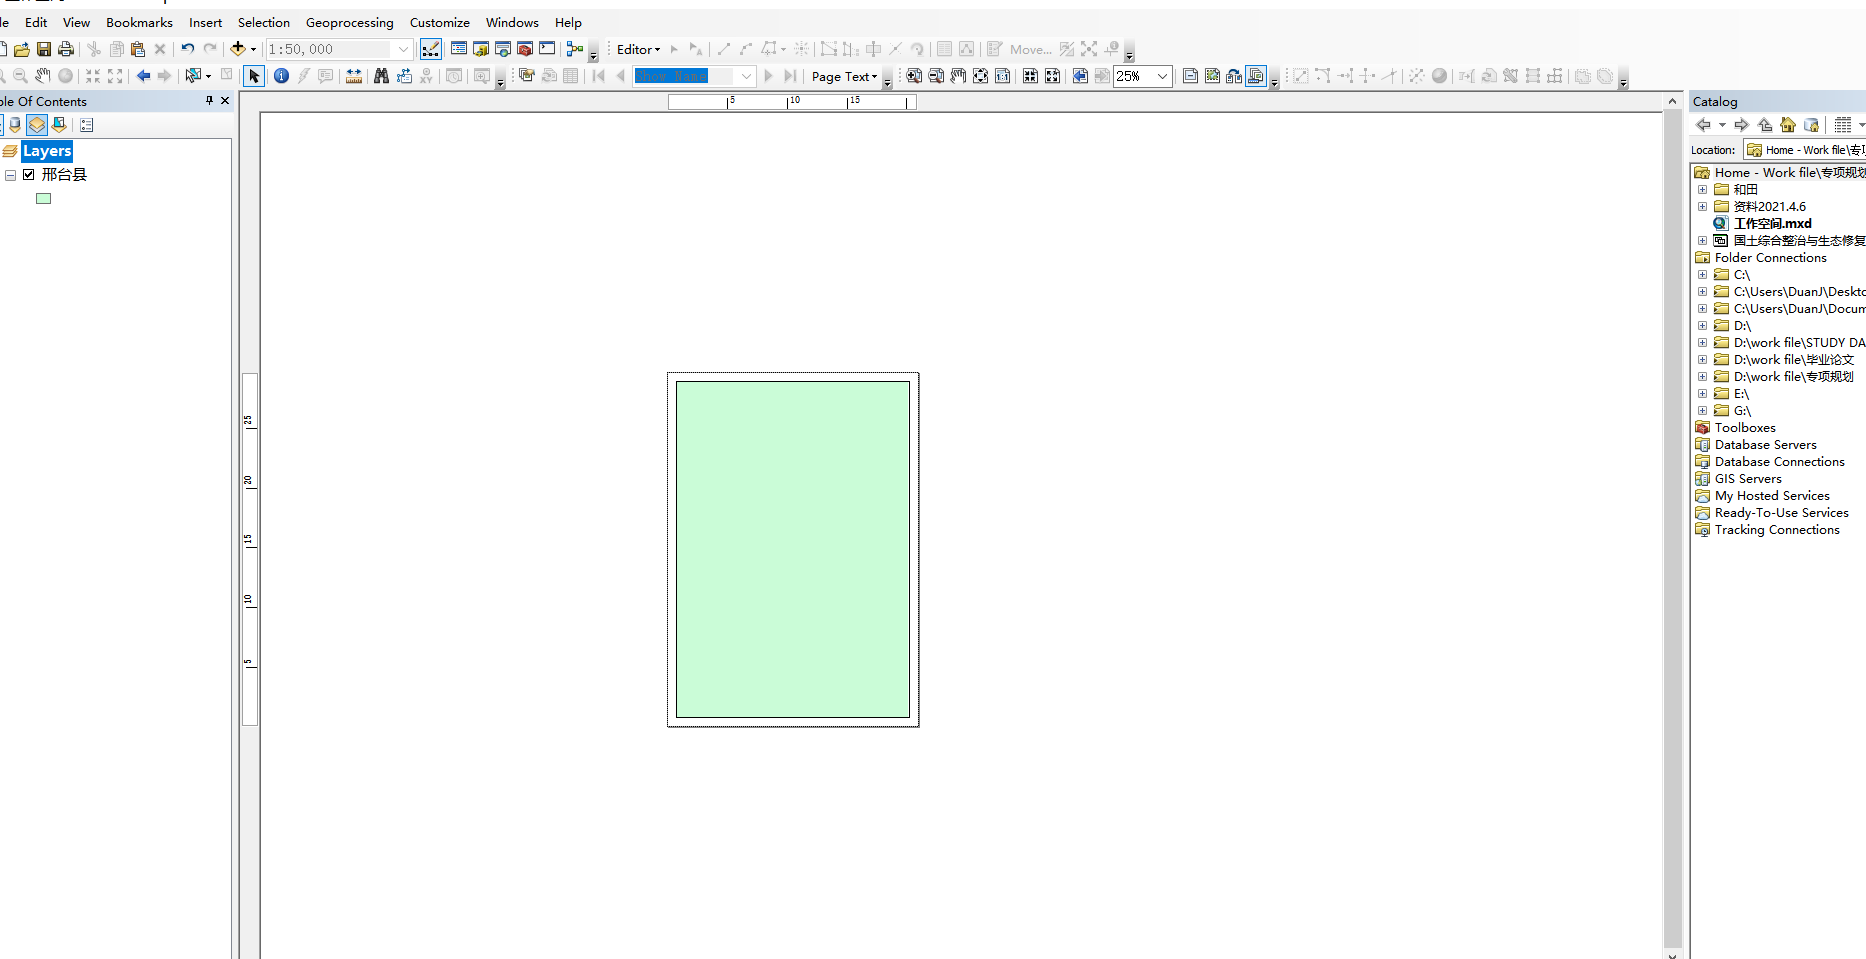
Task: Close the Table Of Contents panel
Action: coord(225,100)
